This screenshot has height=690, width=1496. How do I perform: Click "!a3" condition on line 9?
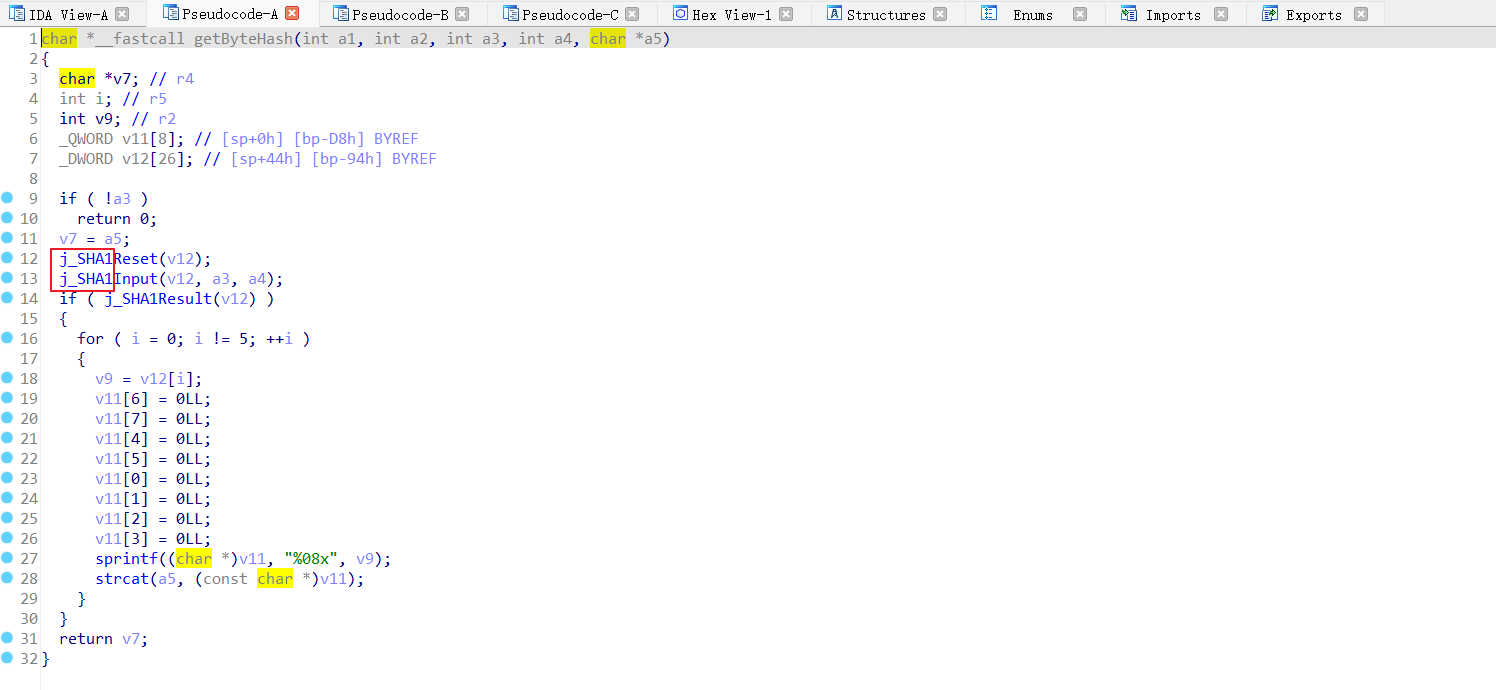click(117, 199)
